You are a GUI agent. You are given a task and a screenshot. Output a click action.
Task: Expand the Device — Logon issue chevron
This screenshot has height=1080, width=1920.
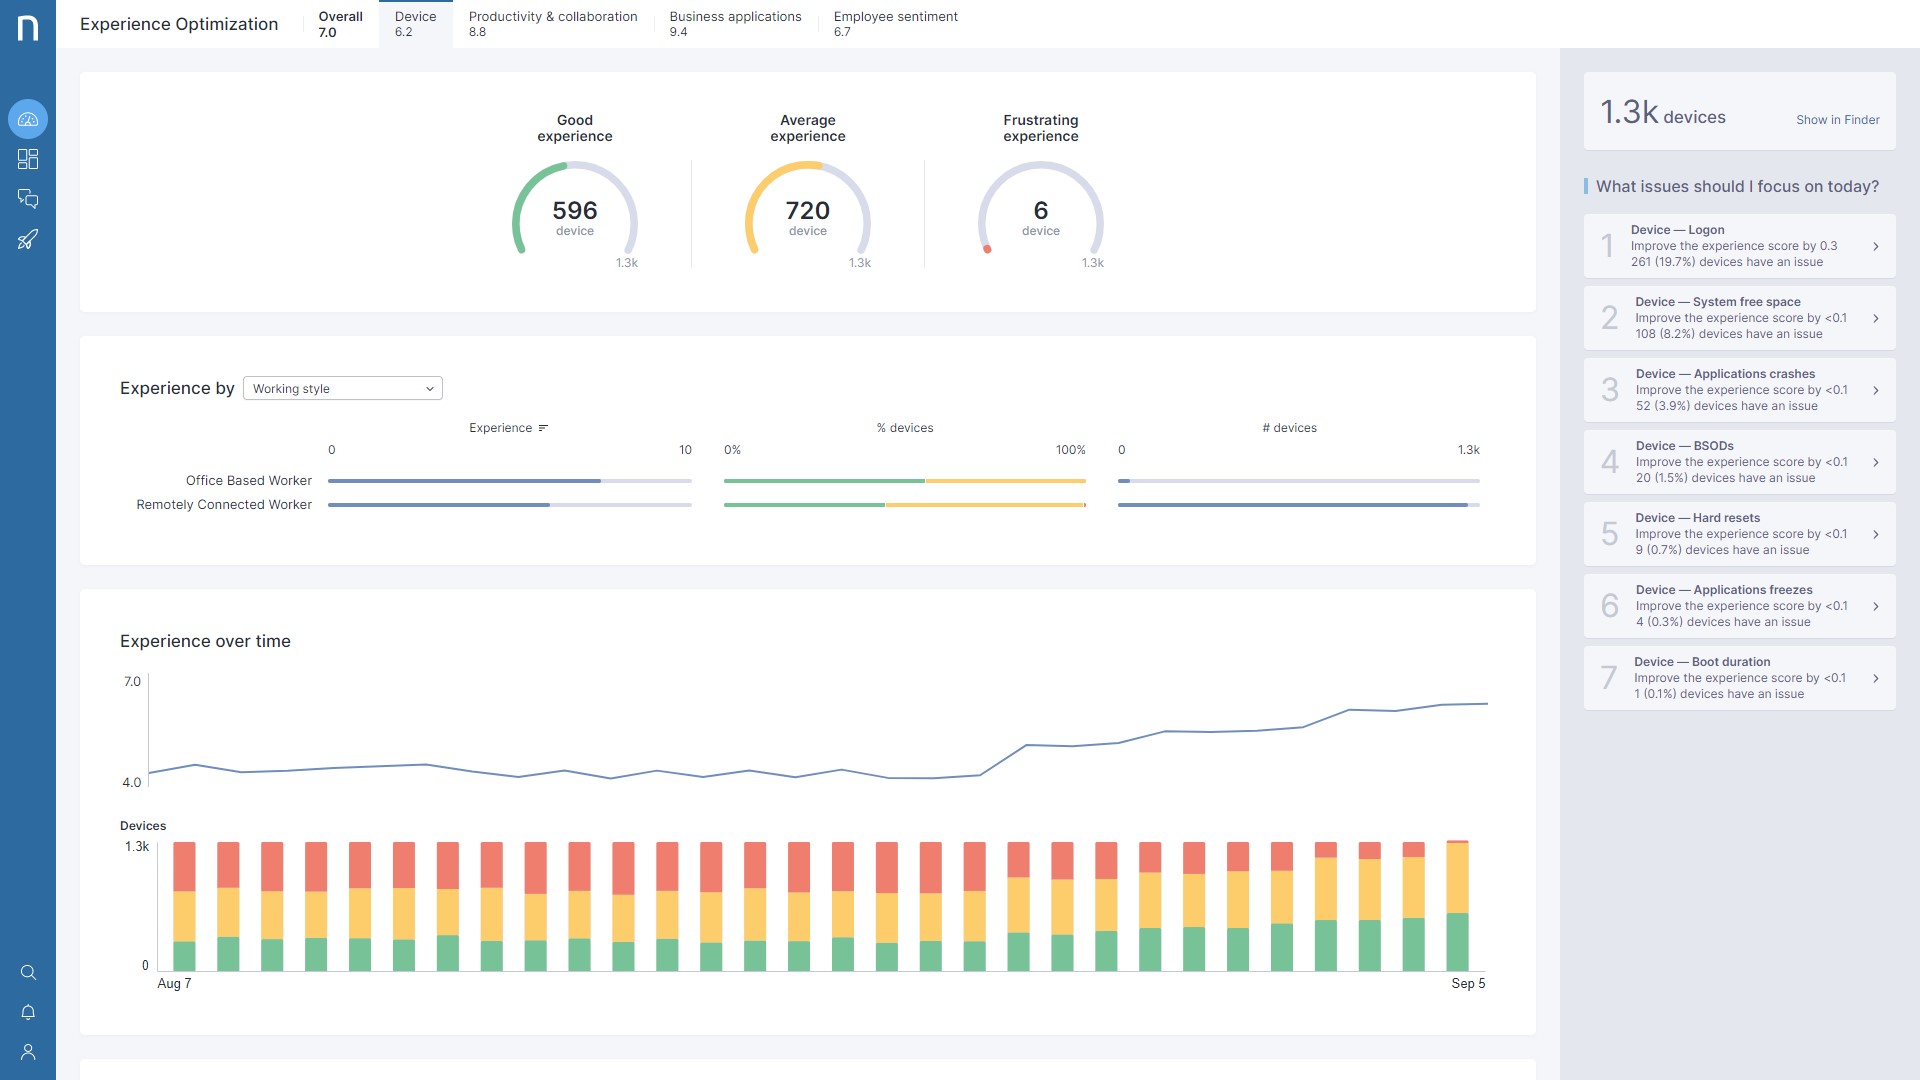[x=1875, y=246]
